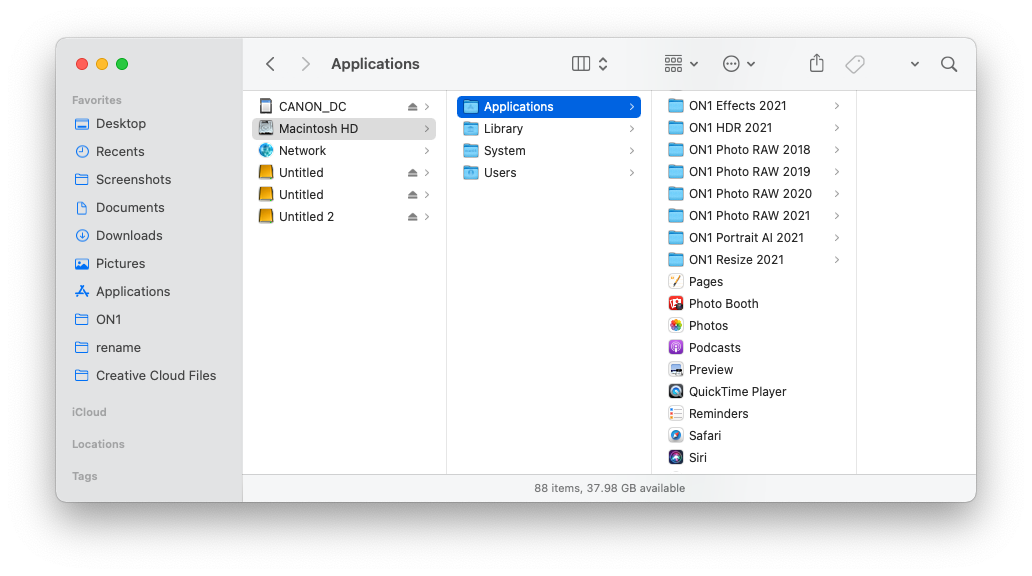Click the Search magnifier icon

tap(949, 64)
